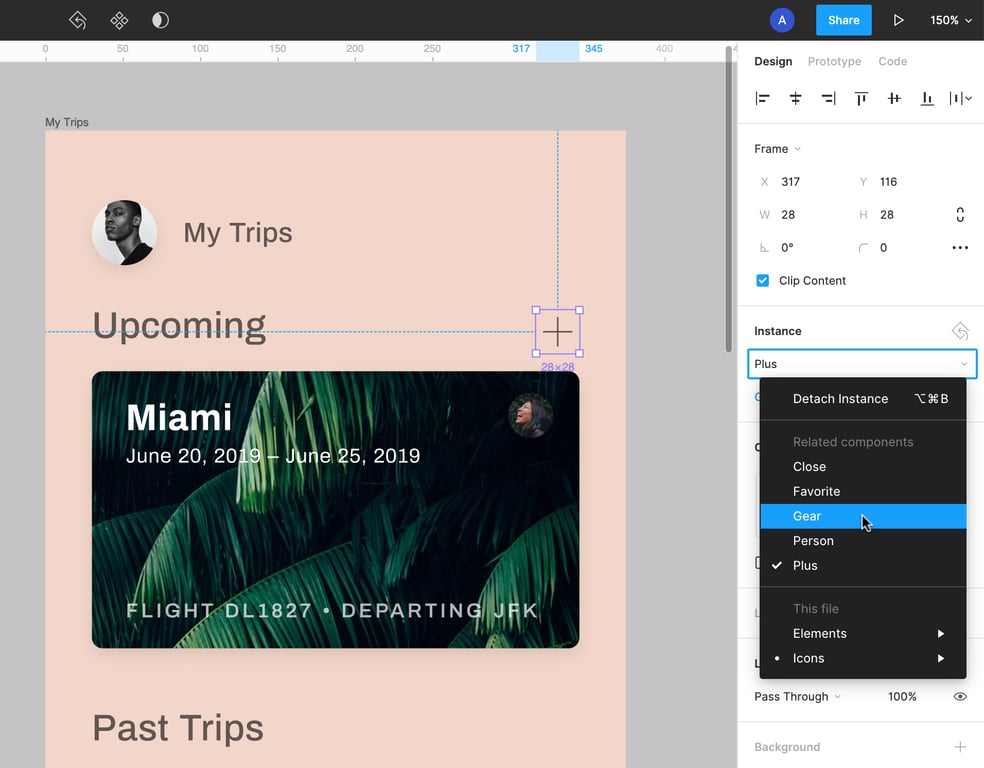
Task: Click the blue Share button
Action: pyautogui.click(x=843, y=20)
